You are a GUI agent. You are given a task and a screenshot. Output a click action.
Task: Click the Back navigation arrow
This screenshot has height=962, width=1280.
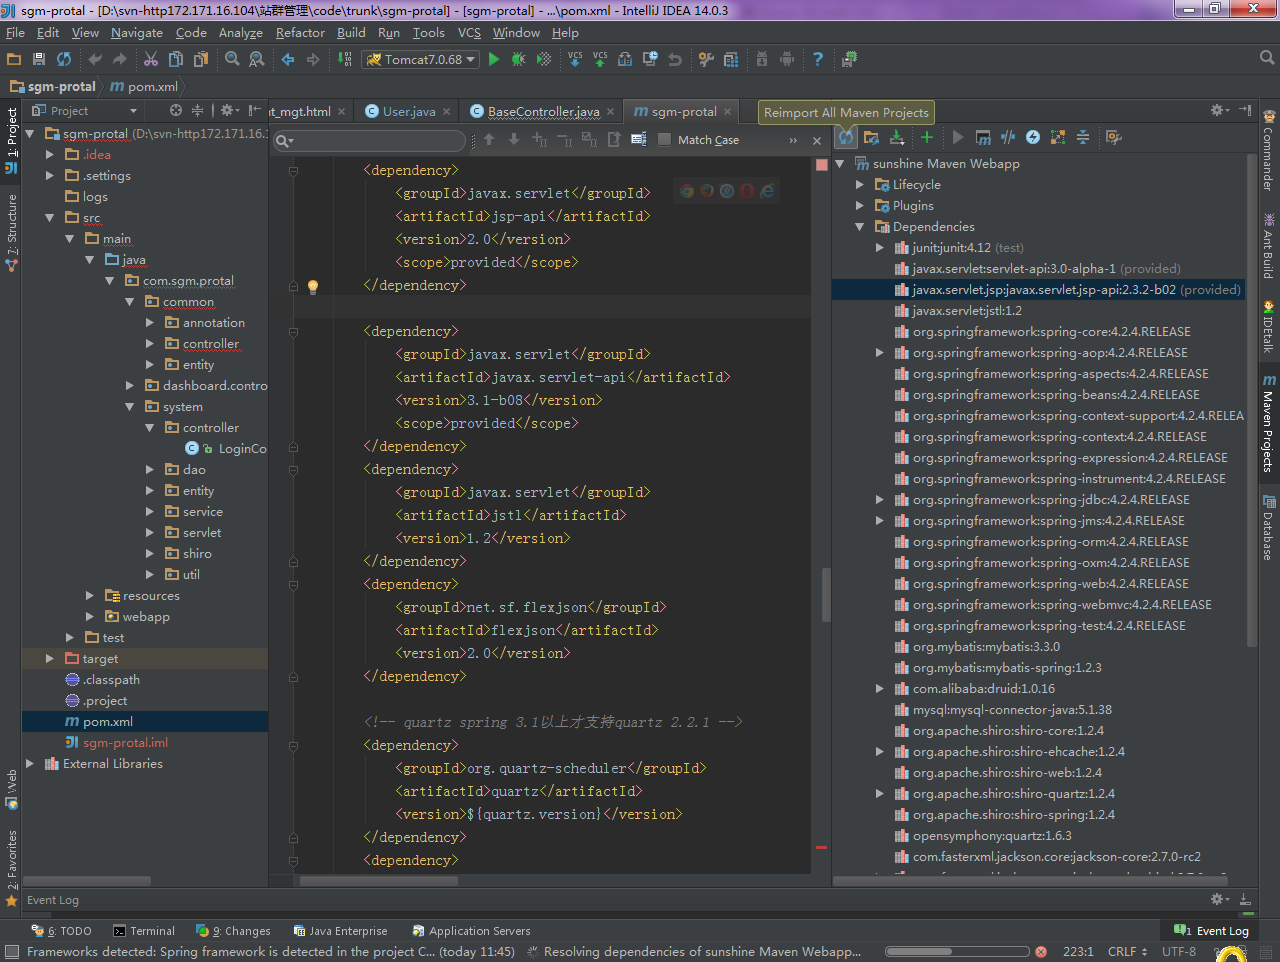[288, 59]
